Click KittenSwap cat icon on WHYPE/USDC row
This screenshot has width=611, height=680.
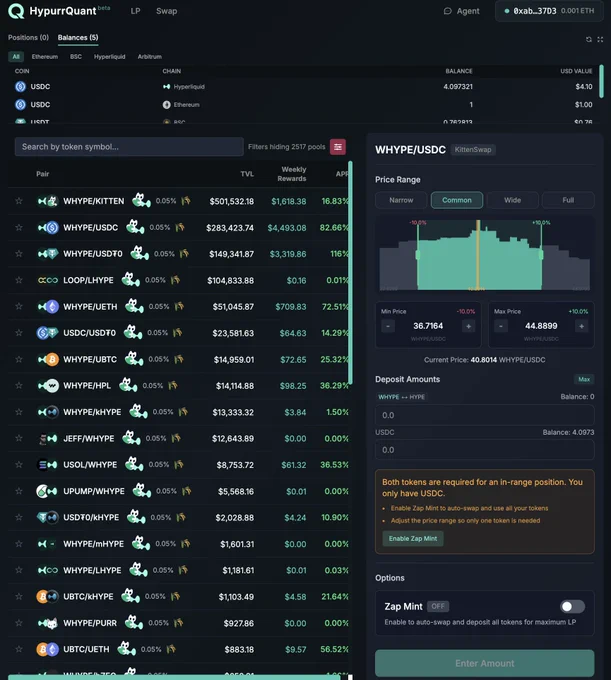135,227
